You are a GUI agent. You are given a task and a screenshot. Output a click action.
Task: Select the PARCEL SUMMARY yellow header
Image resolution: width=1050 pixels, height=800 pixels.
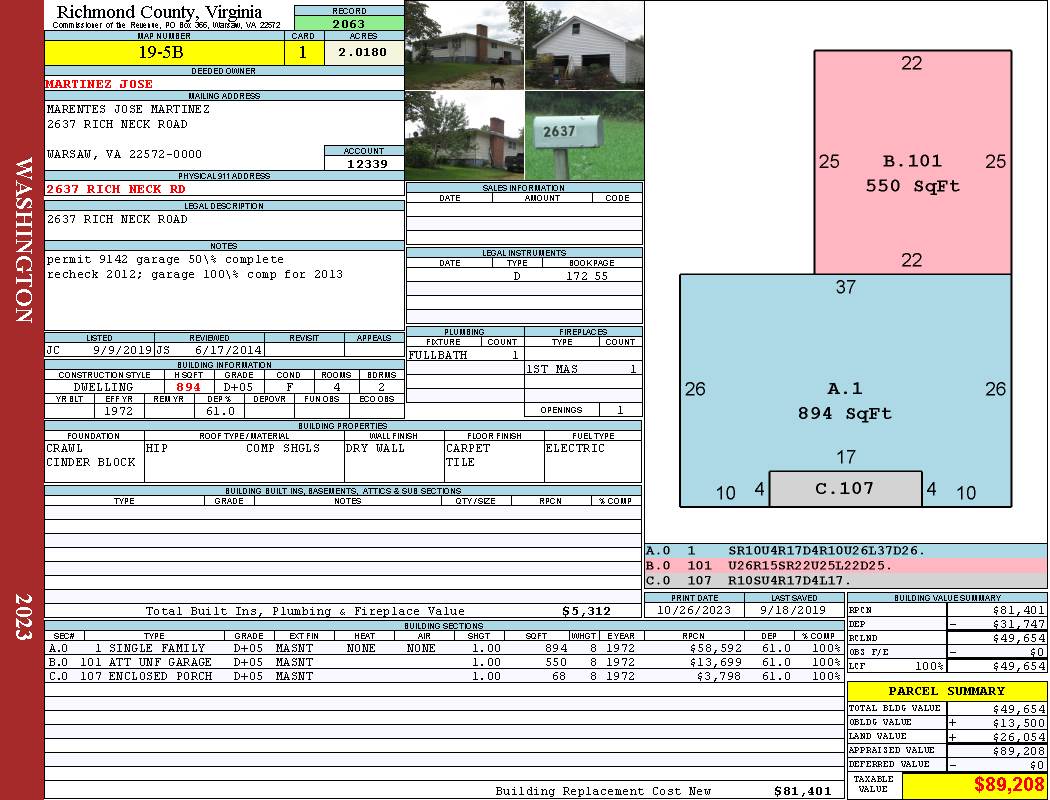click(946, 691)
